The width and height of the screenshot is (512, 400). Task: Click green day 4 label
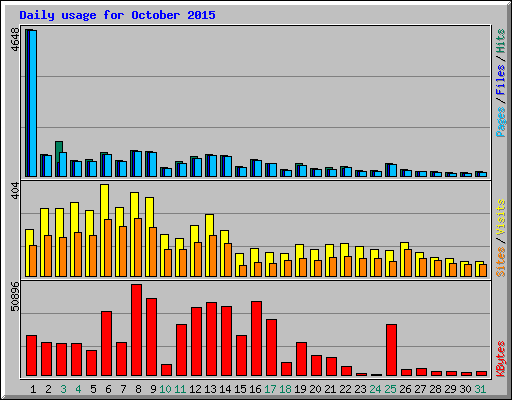[x=78, y=389]
